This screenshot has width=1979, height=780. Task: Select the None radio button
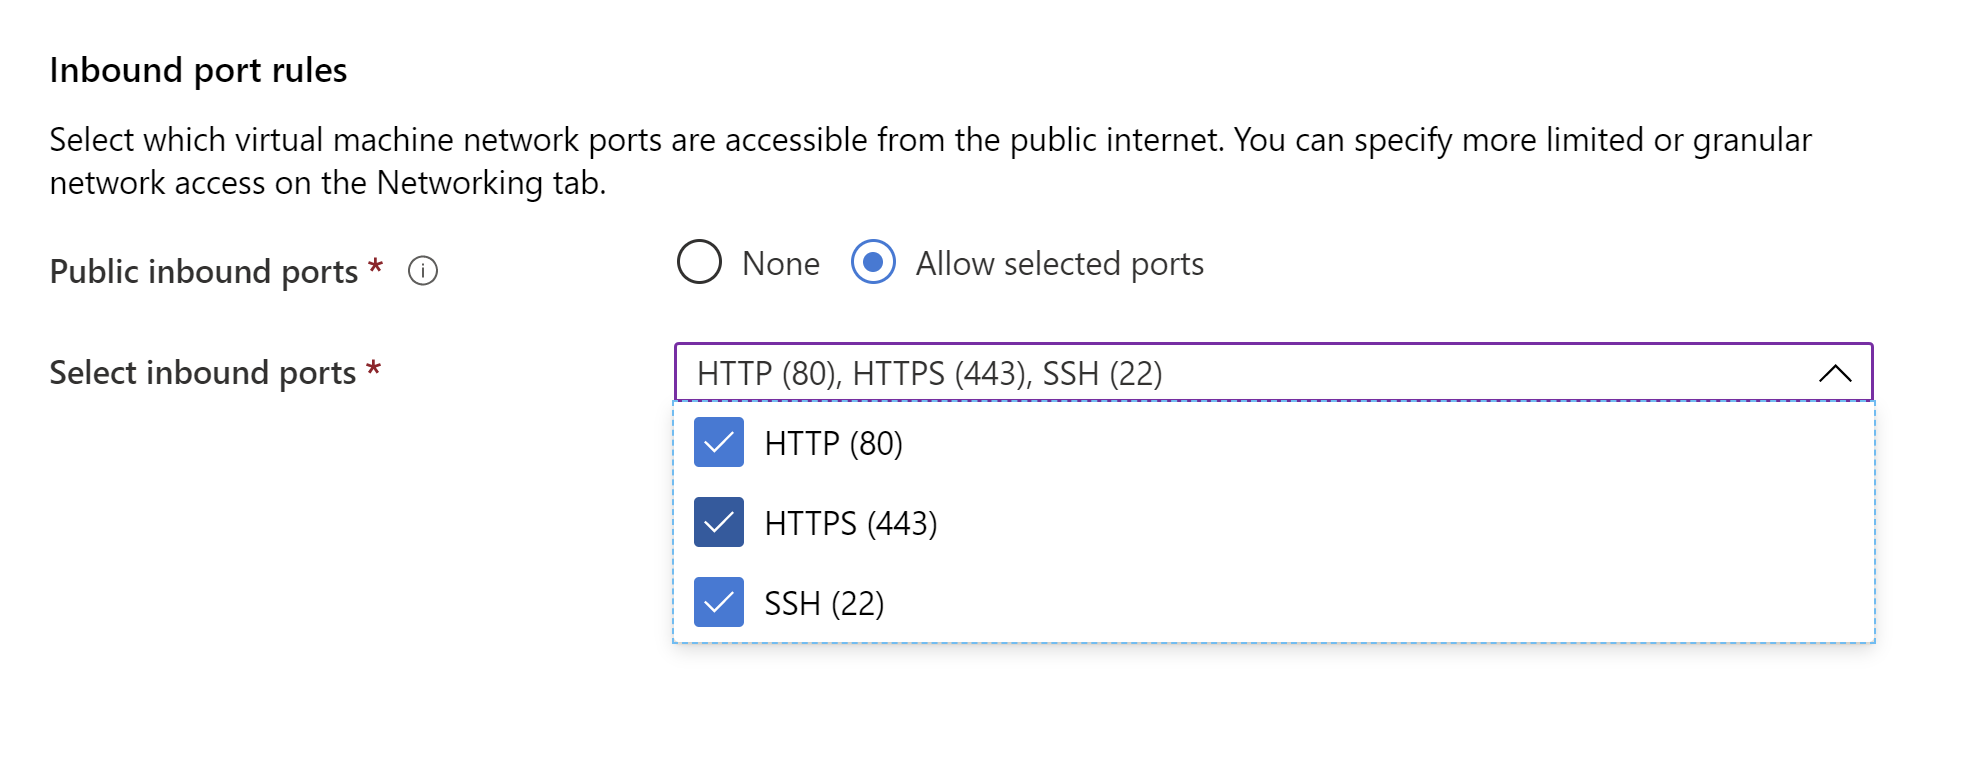pyautogui.click(x=699, y=262)
